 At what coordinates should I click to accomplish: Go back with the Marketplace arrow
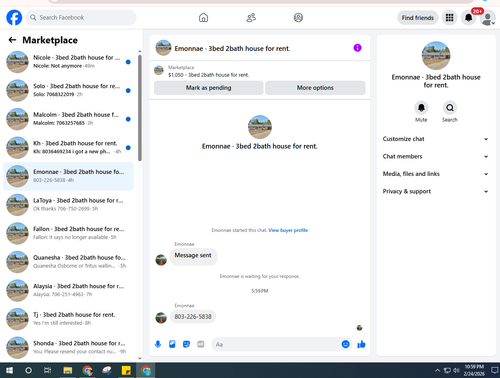click(12, 40)
